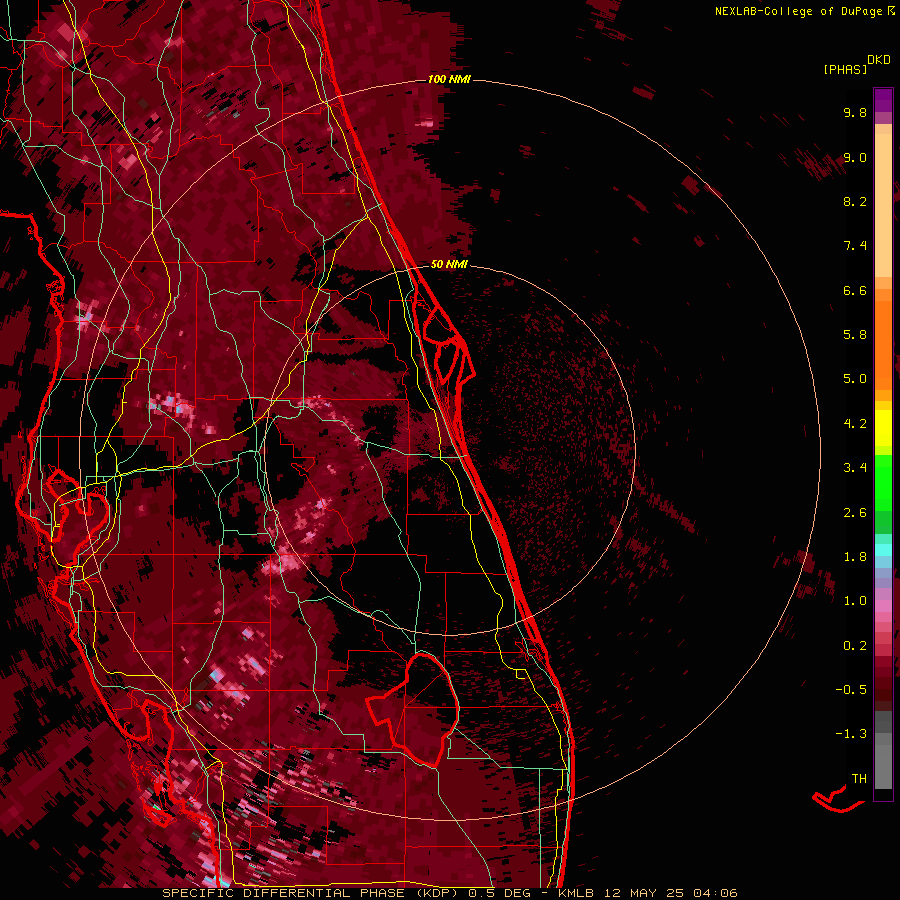
Task: Select the 0.2 scale value
Action: [x=855, y=646]
